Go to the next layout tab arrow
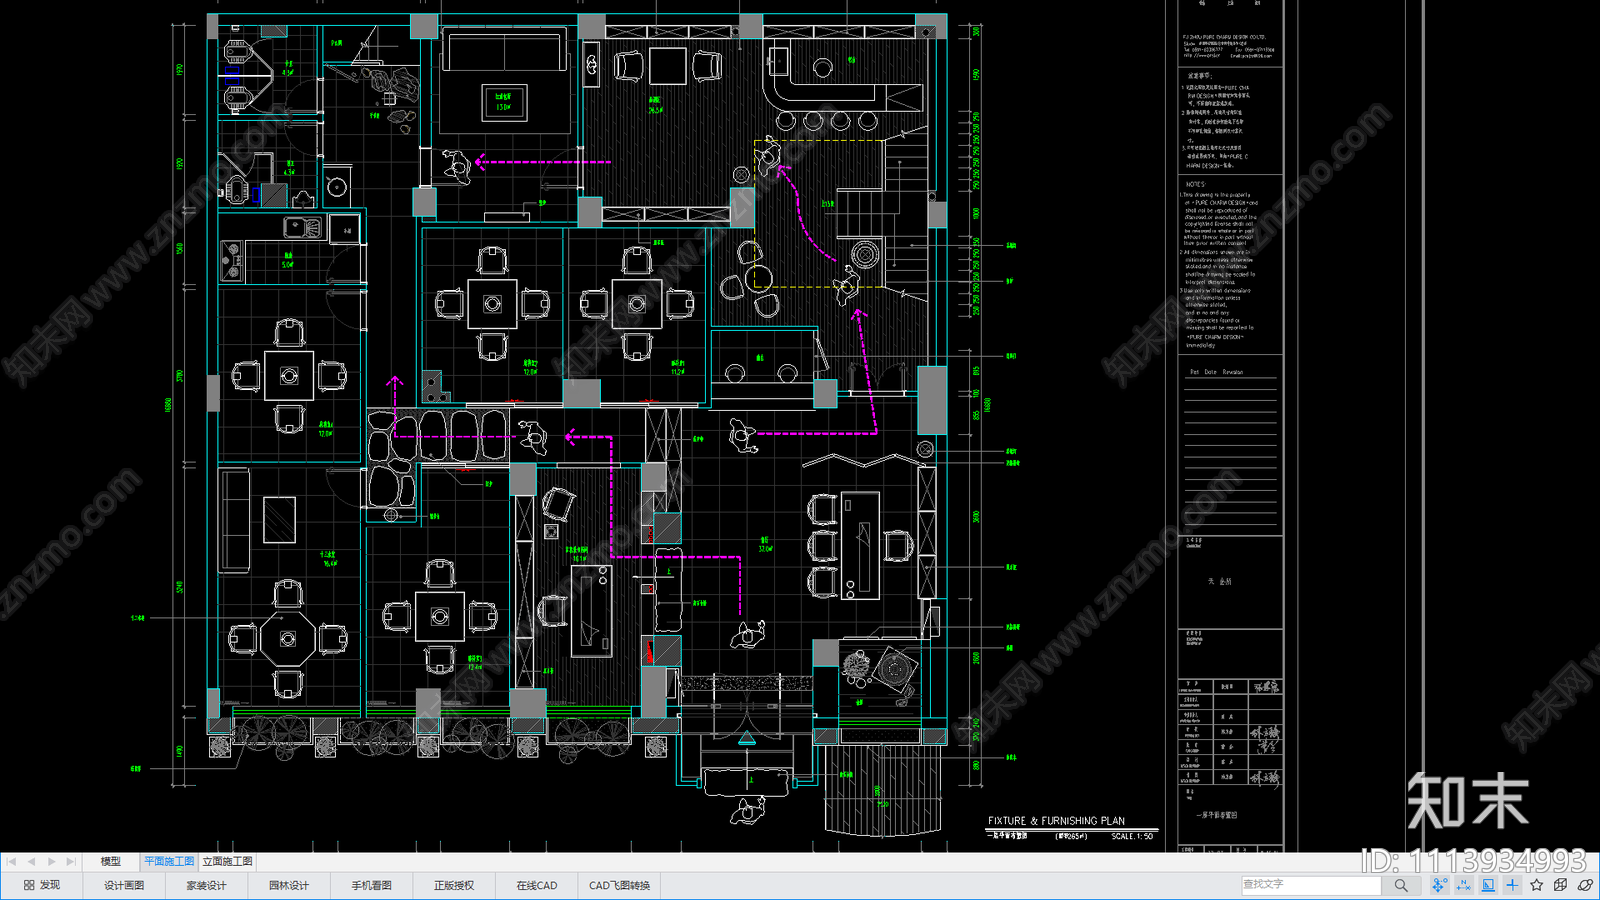This screenshot has width=1600, height=900. [x=51, y=861]
